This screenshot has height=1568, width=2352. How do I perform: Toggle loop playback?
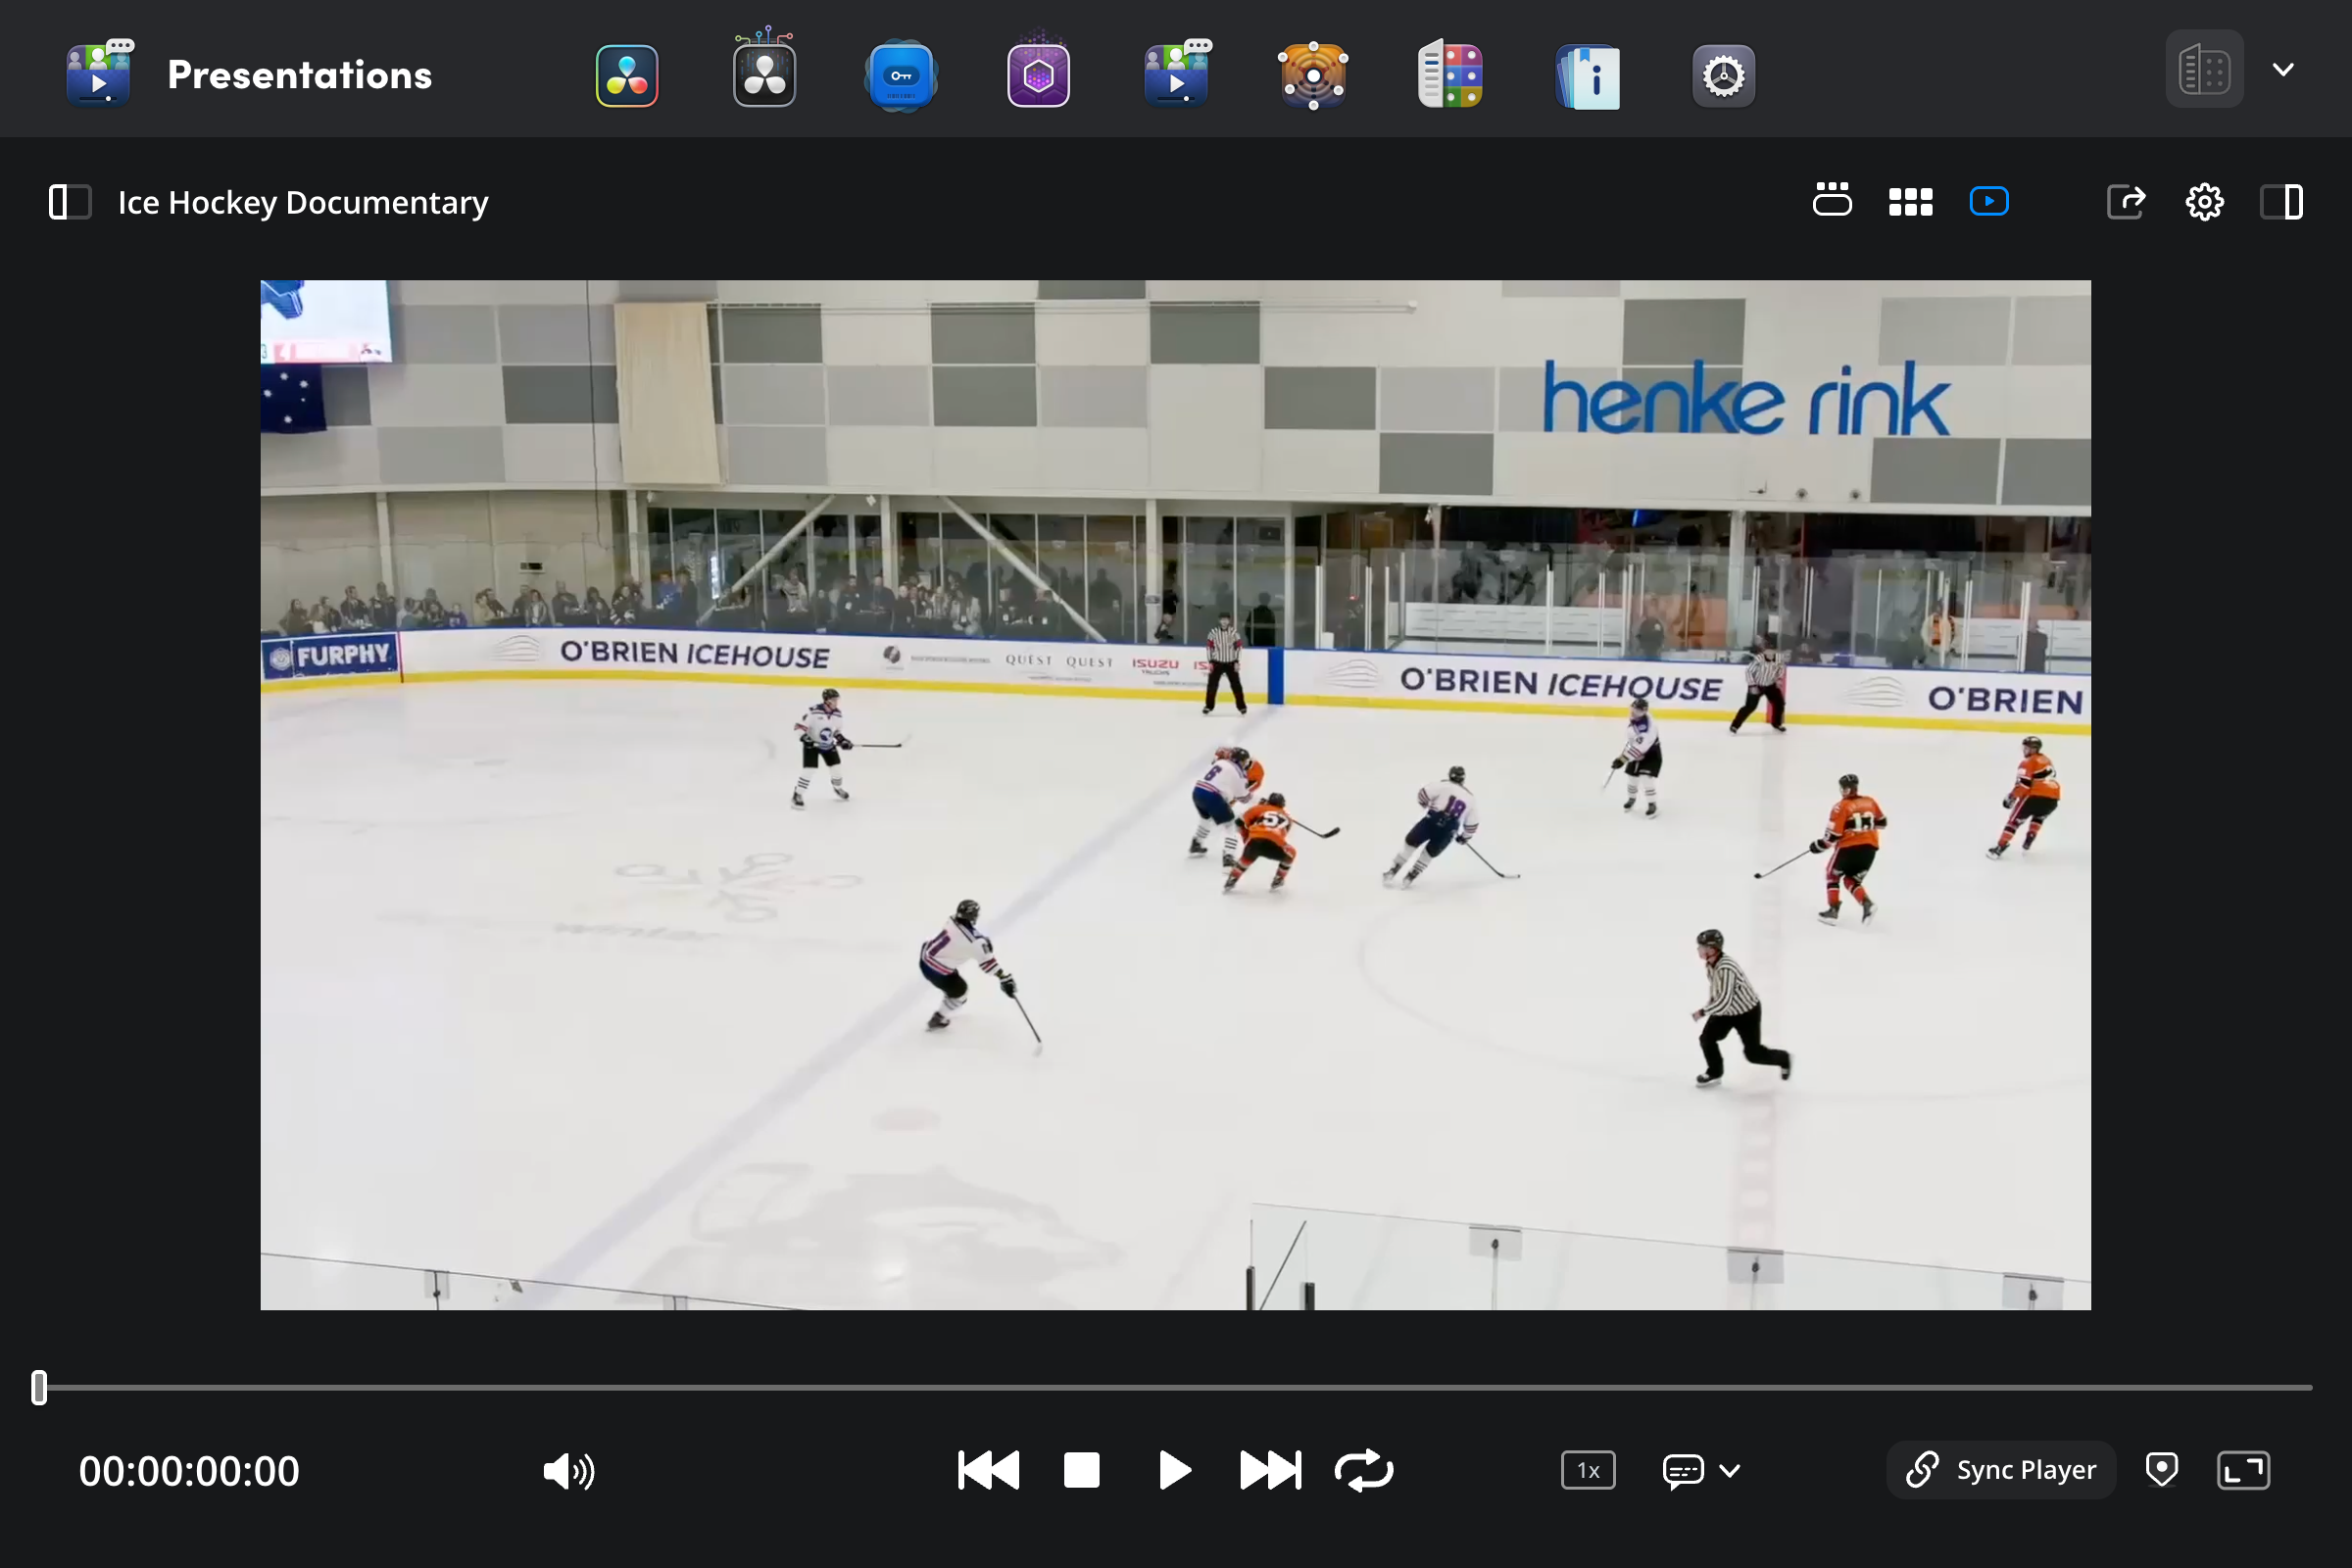coord(1364,1471)
